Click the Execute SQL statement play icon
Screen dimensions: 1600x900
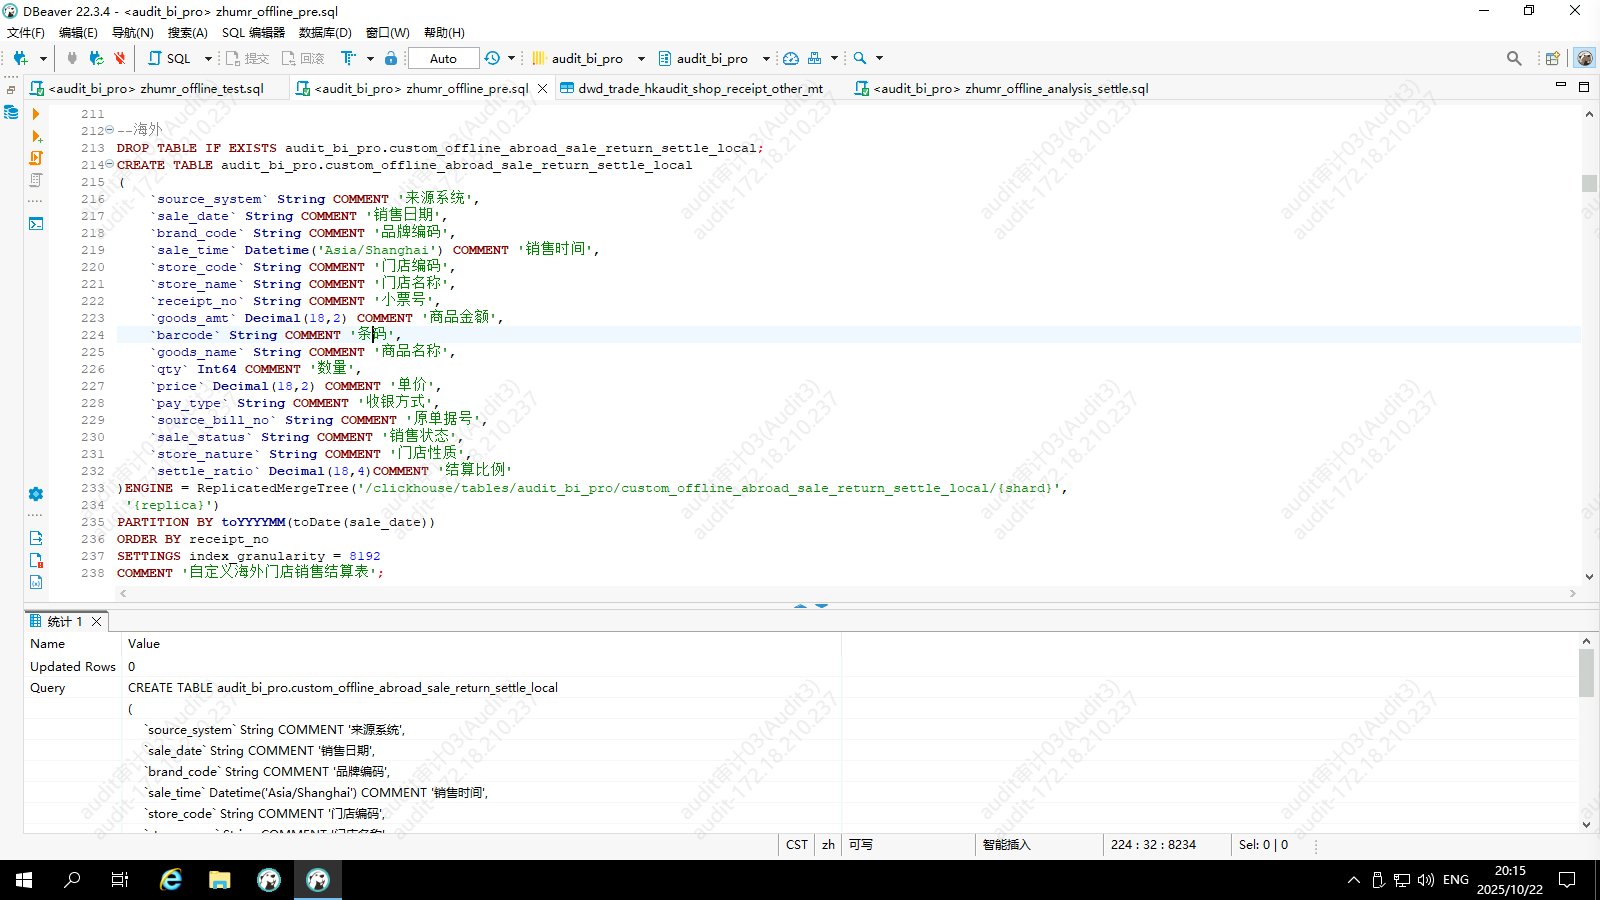[36, 114]
